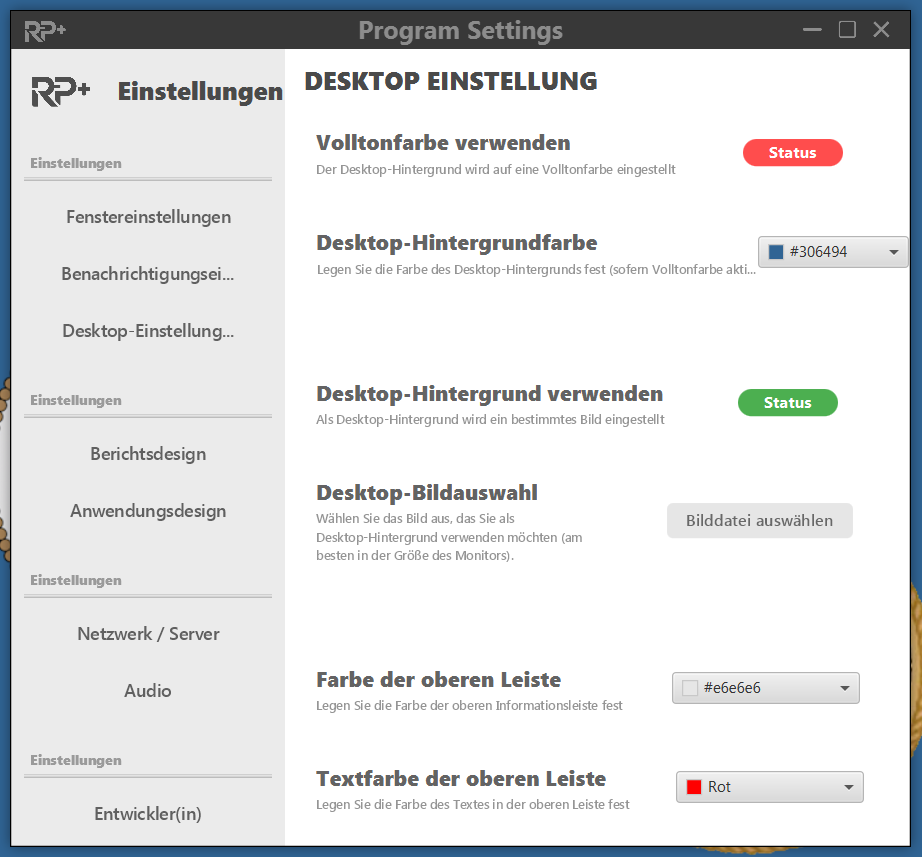
Task: Open the Desktop-Hintergrundfarbe #306494 dropdown
Action: click(833, 252)
